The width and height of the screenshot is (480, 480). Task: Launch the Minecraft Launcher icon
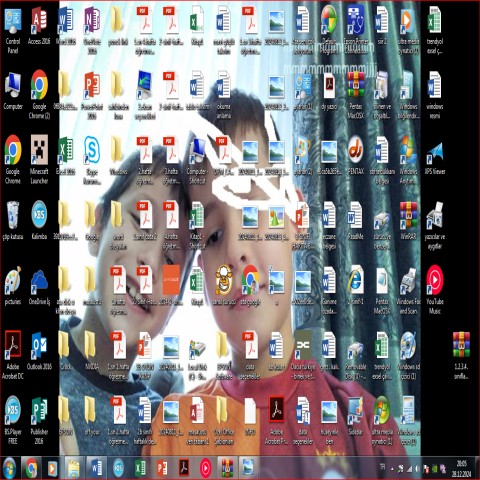(39, 159)
